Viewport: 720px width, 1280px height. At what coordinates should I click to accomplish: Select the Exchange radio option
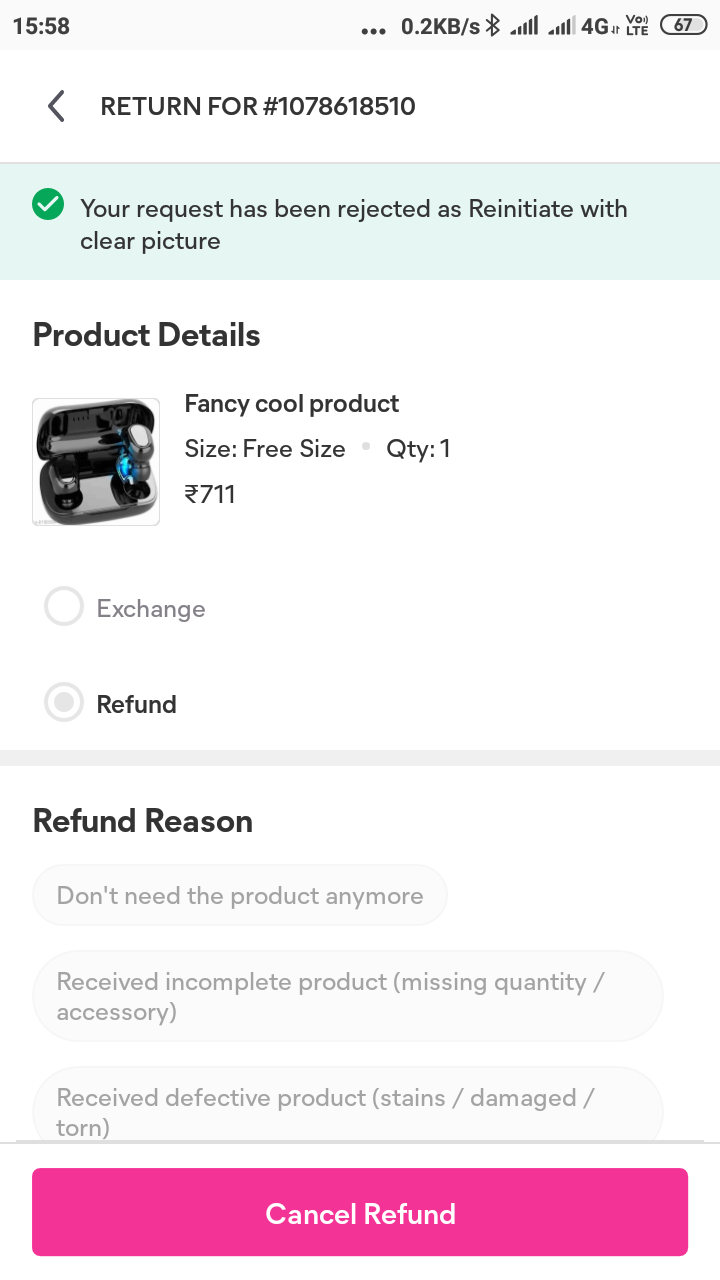coord(64,608)
